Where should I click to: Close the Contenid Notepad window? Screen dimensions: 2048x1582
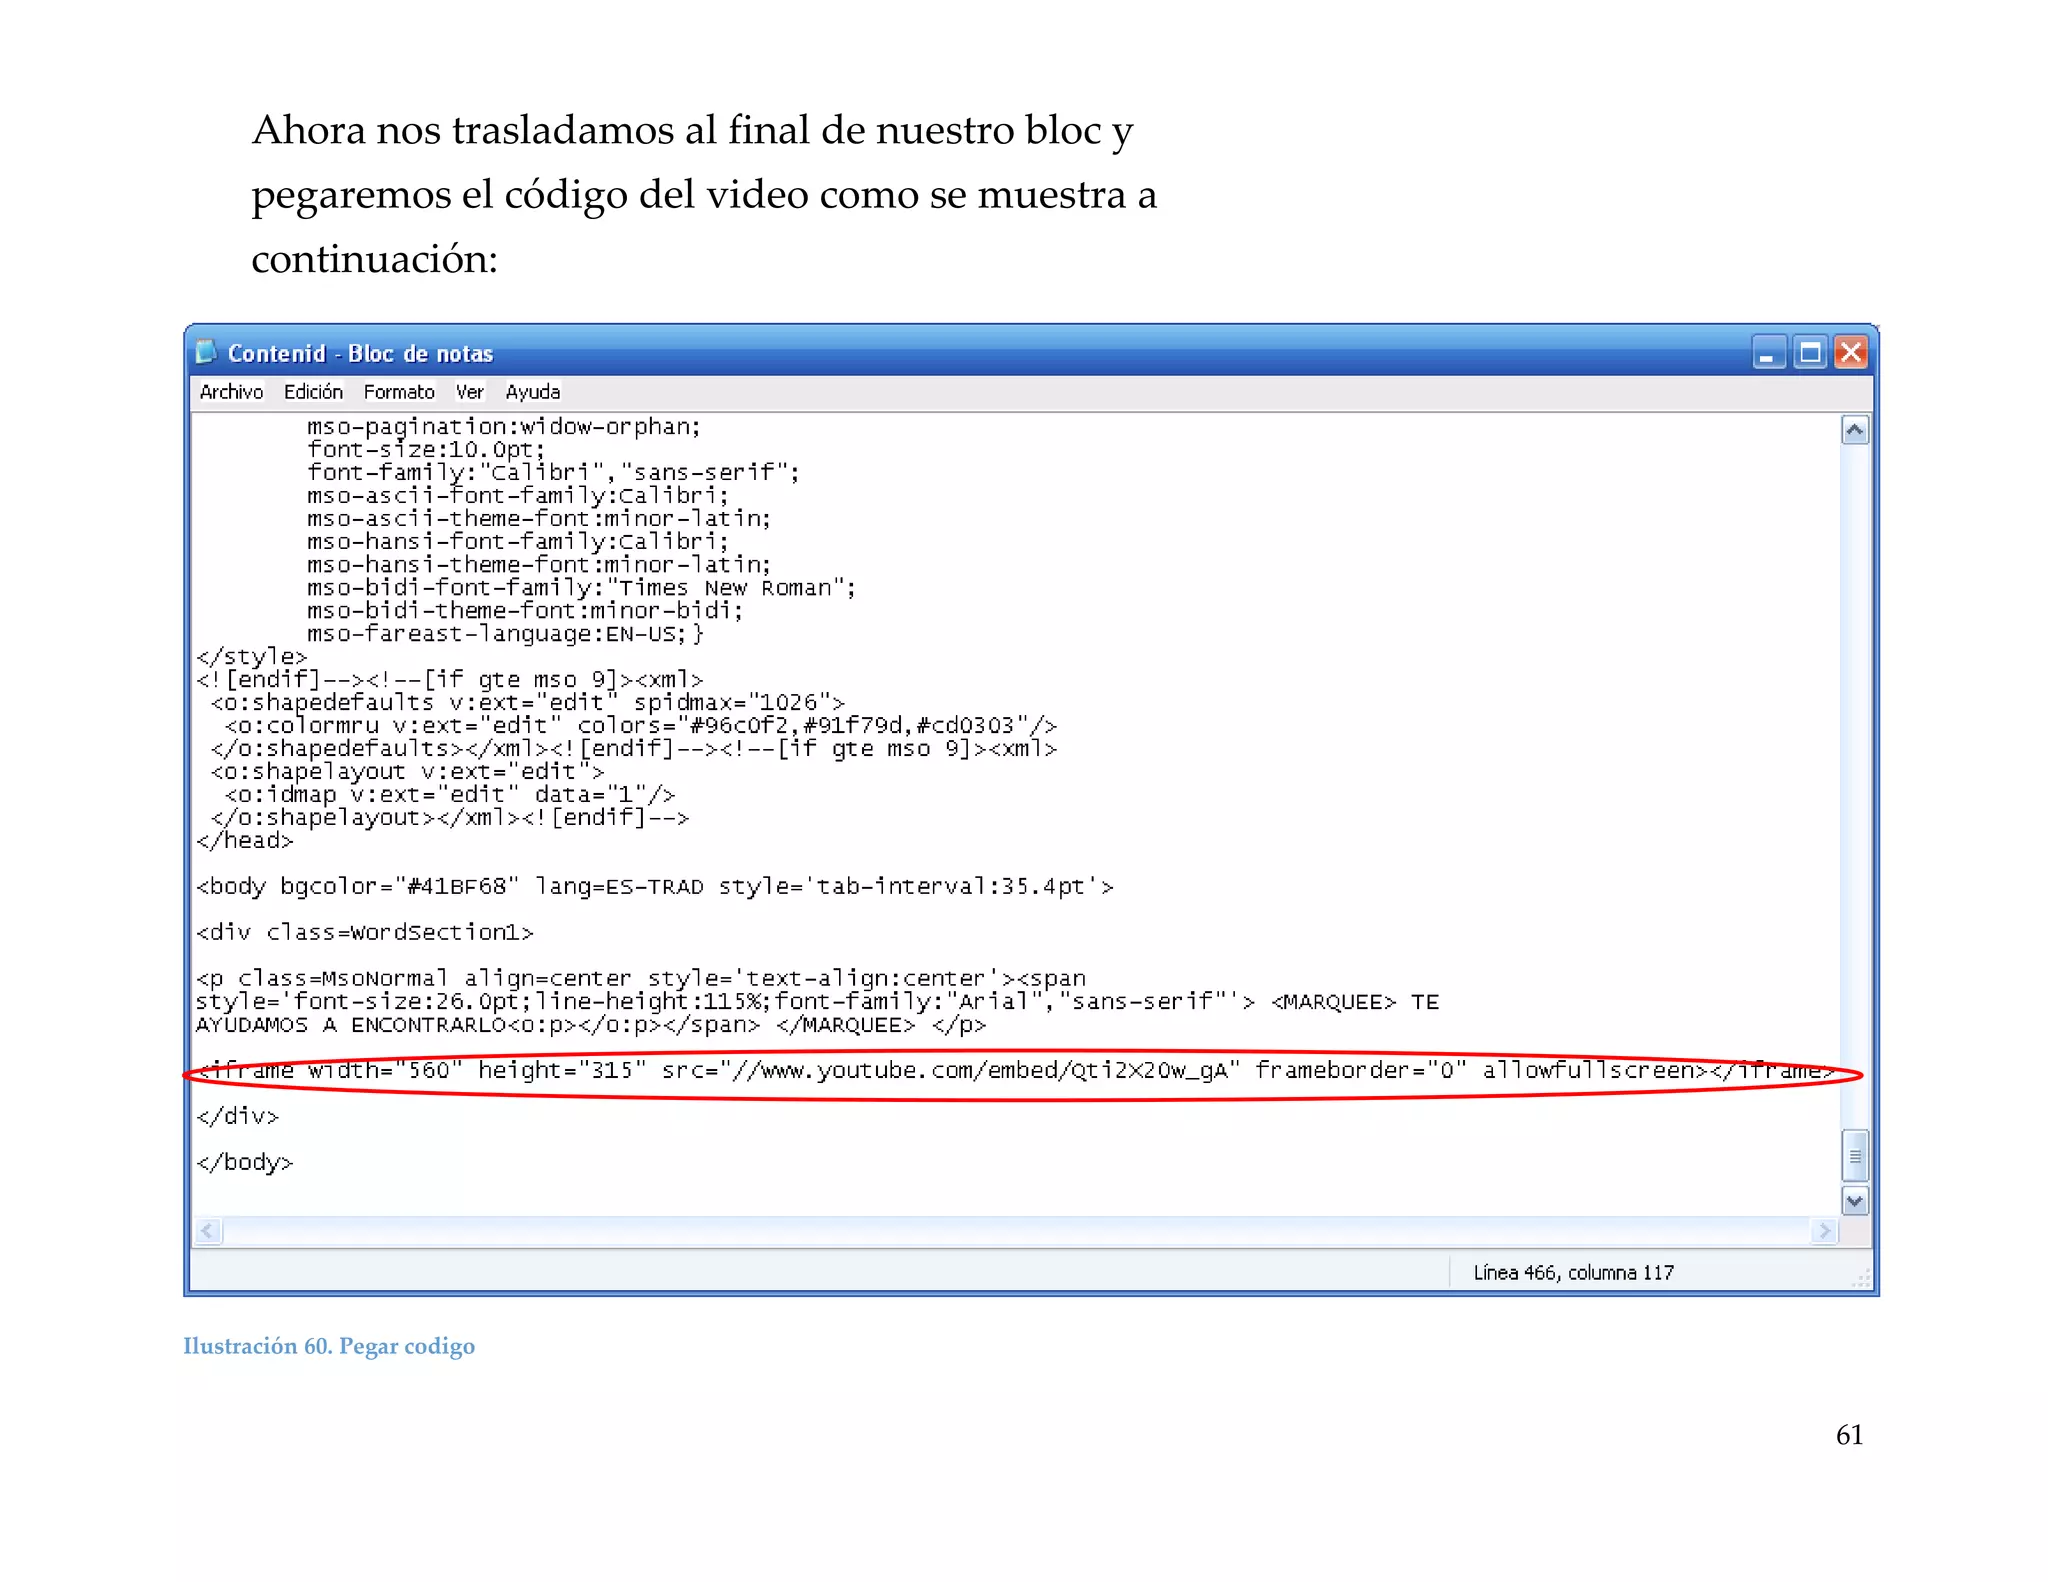pos(1852,353)
